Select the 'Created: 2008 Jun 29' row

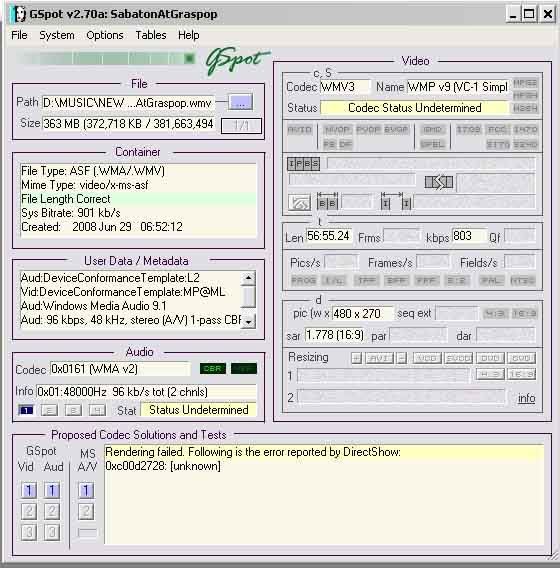(138, 227)
